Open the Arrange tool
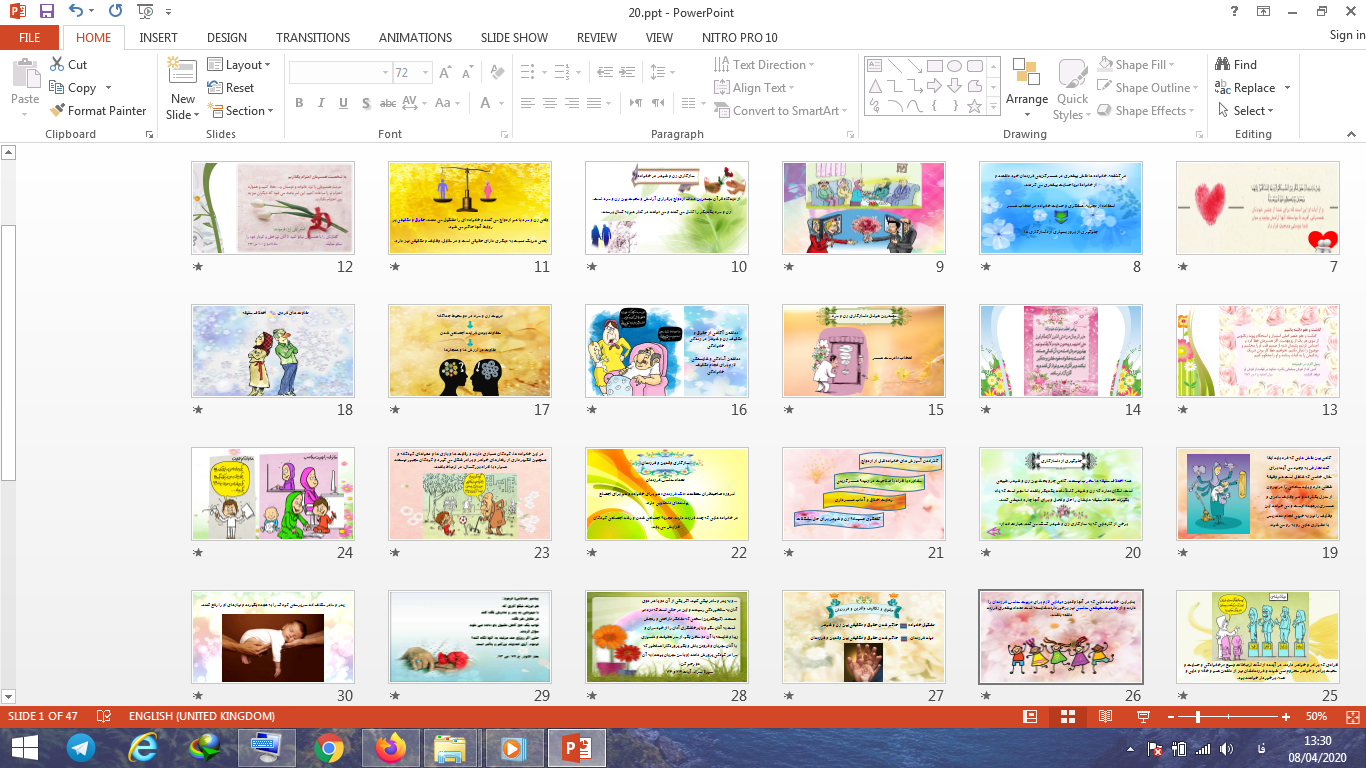This screenshot has height=768, width=1366. point(1026,82)
